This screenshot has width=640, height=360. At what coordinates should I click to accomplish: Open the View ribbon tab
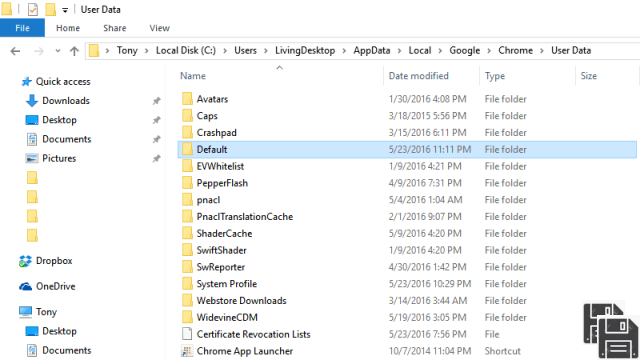click(x=159, y=28)
